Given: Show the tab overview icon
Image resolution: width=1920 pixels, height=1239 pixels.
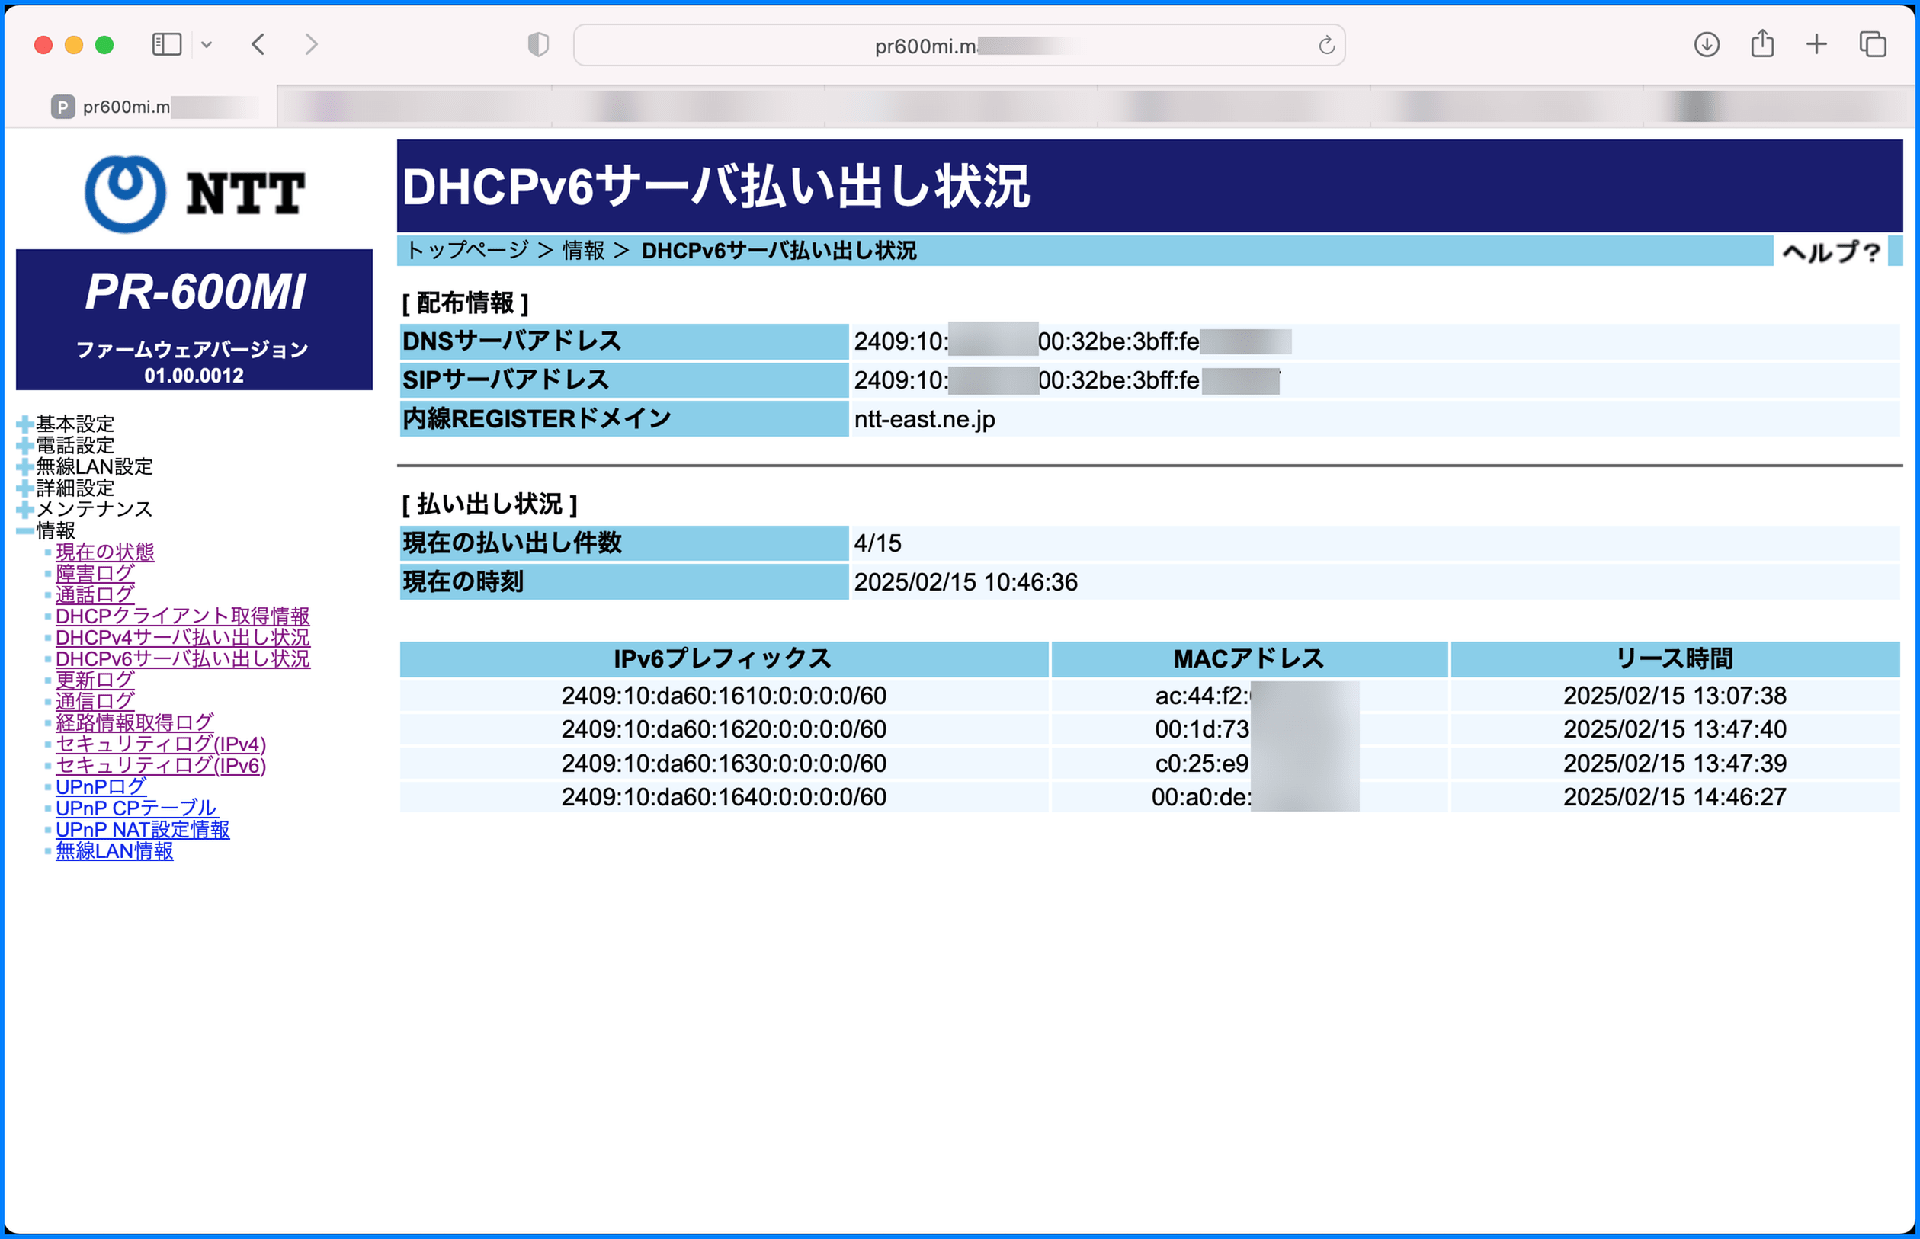Looking at the screenshot, I should (x=1872, y=44).
